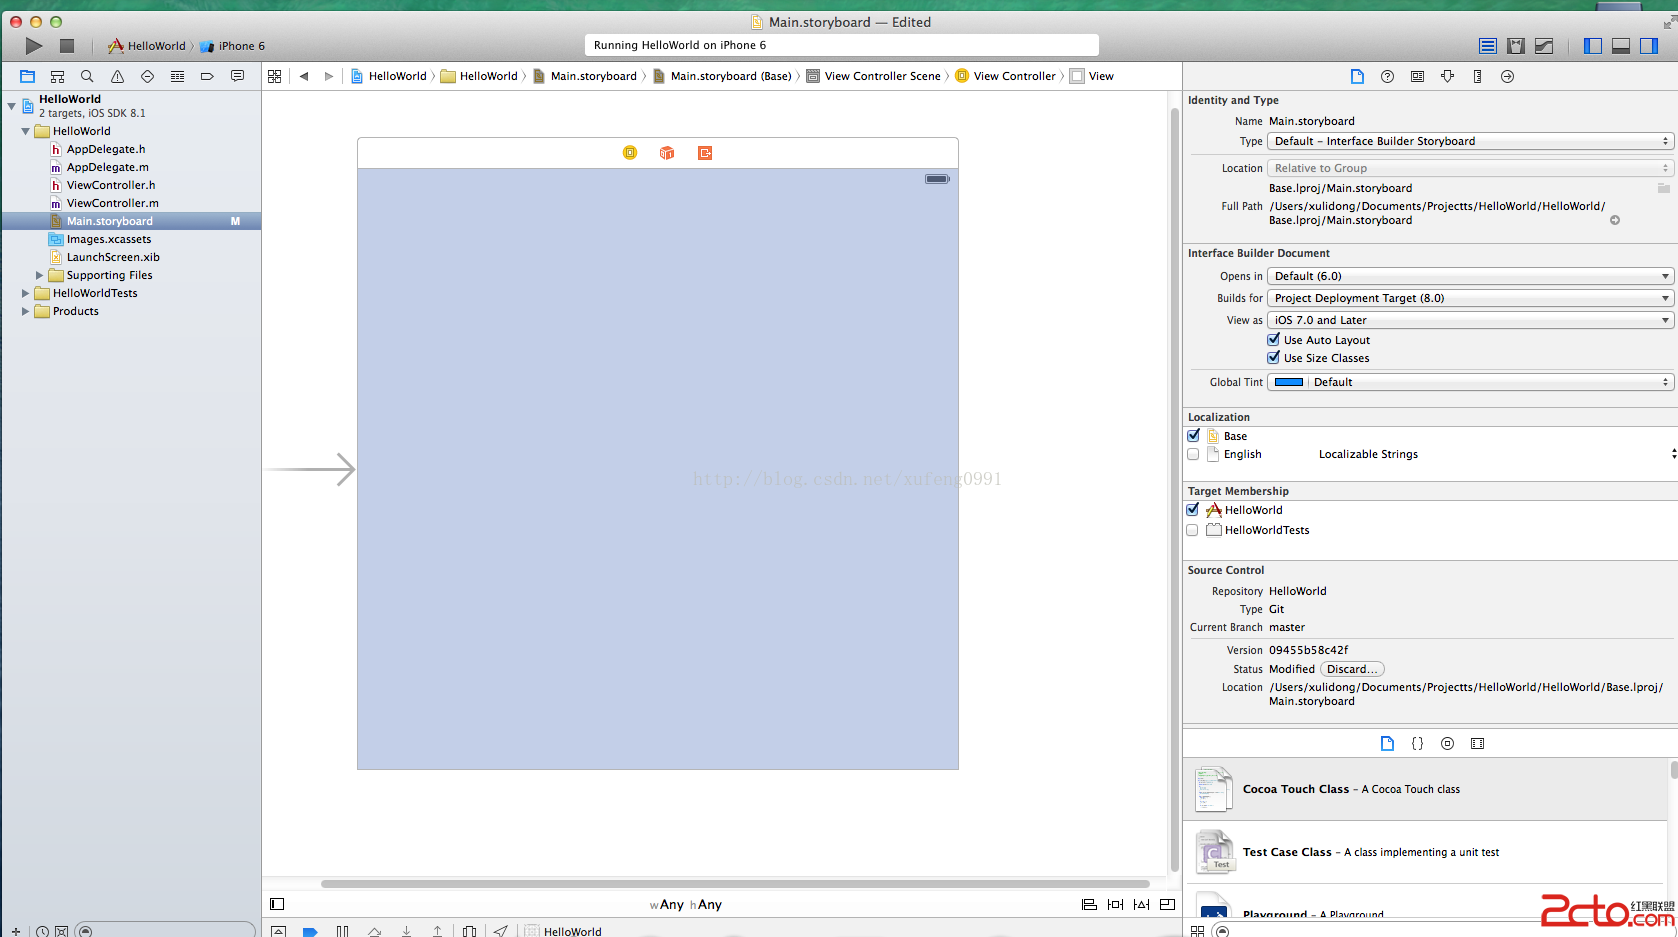Viewport: 1678px width, 937px height.
Task: Click the First Responder icon in scene dock
Action: [667, 153]
